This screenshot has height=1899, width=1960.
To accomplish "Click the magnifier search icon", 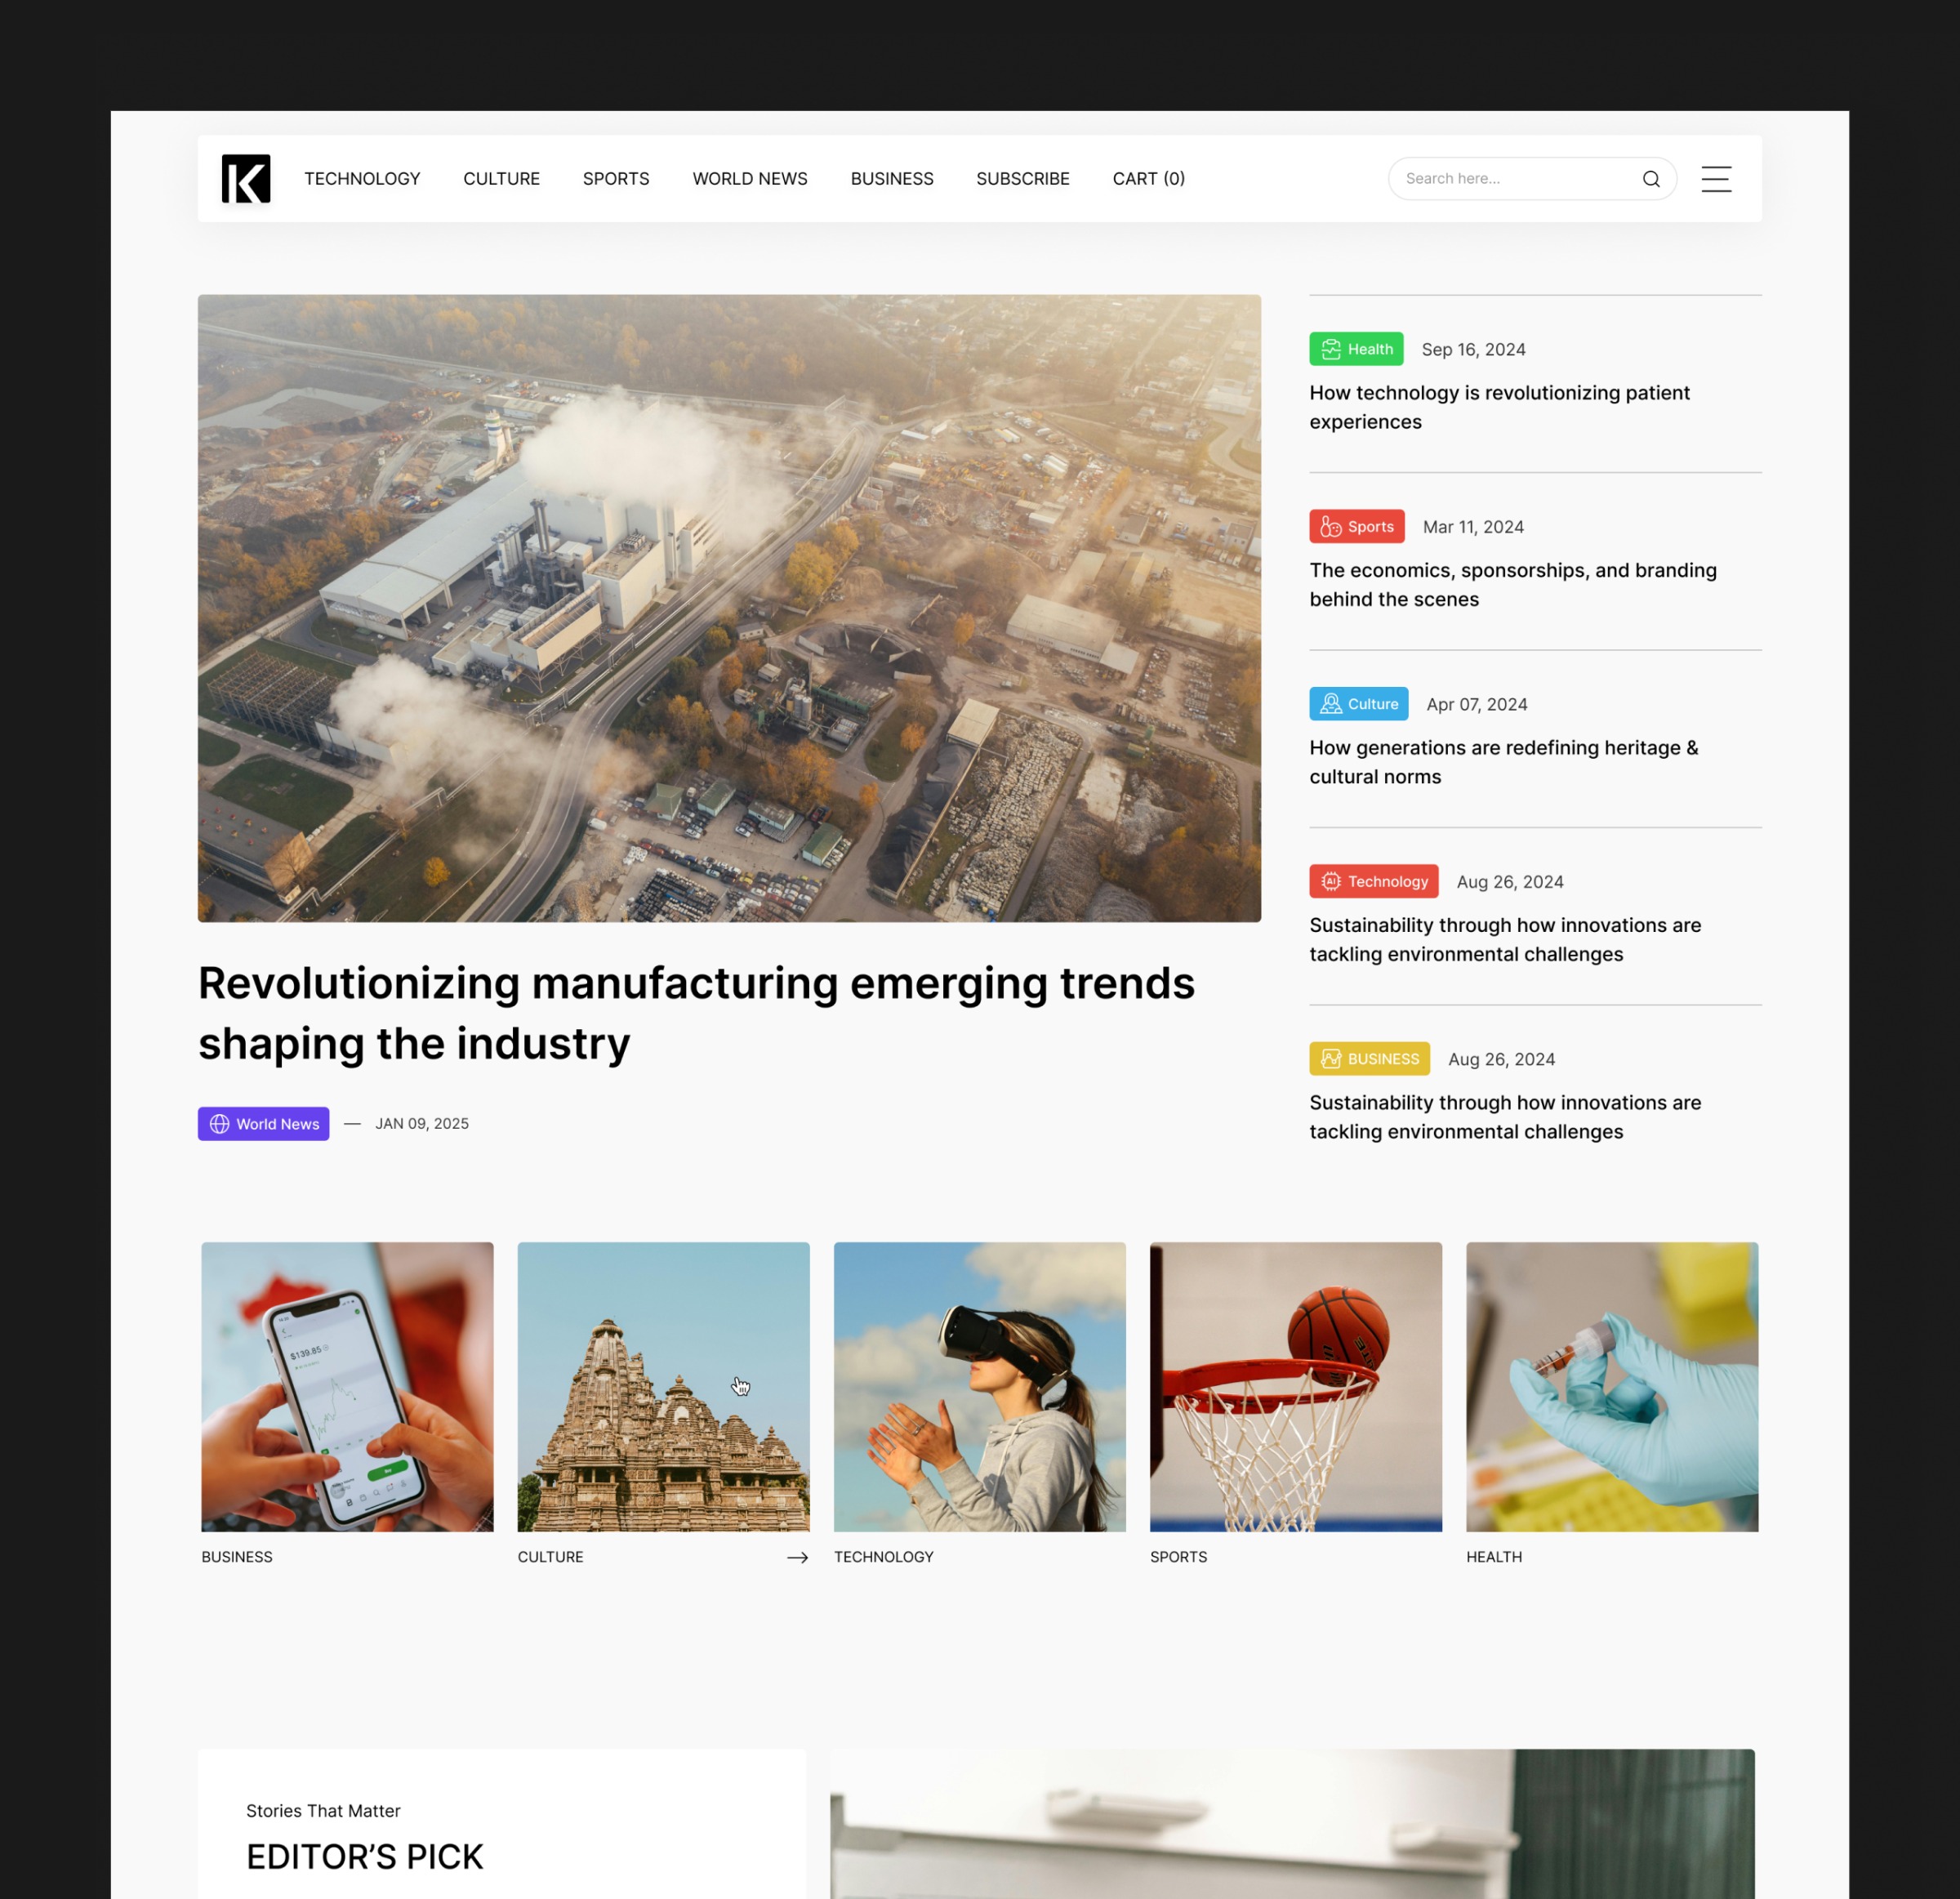I will [x=1650, y=179].
